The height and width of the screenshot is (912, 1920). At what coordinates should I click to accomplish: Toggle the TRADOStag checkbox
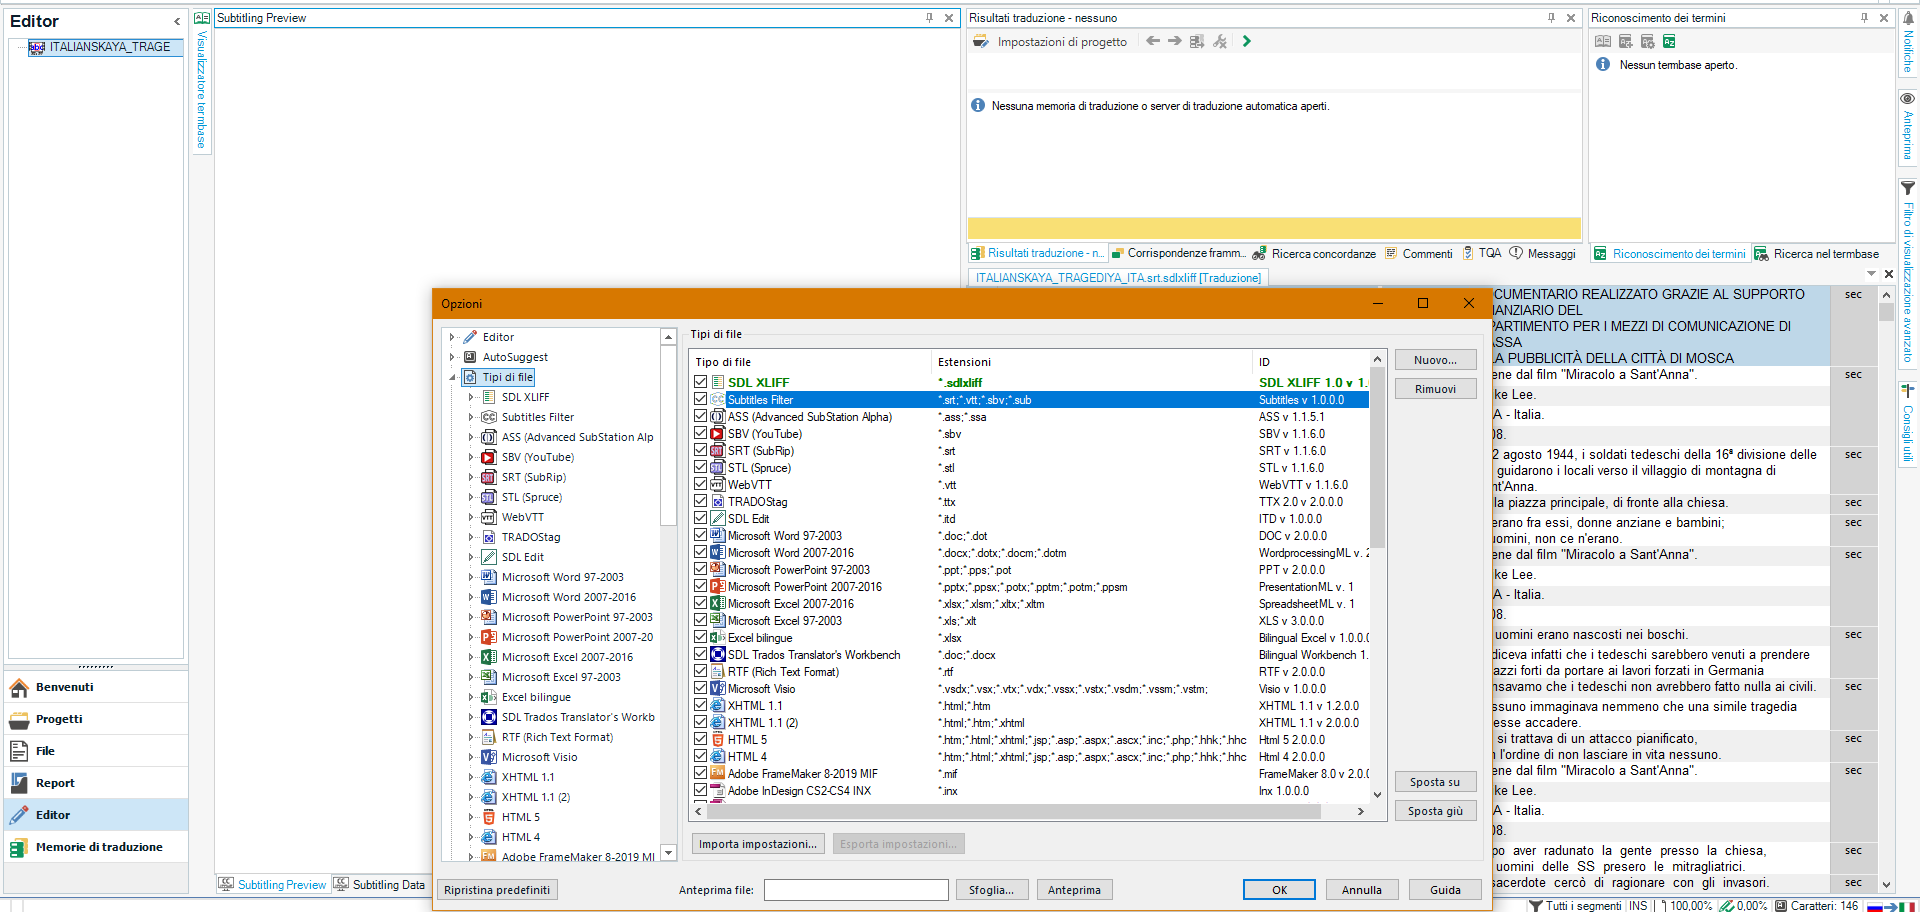701,501
